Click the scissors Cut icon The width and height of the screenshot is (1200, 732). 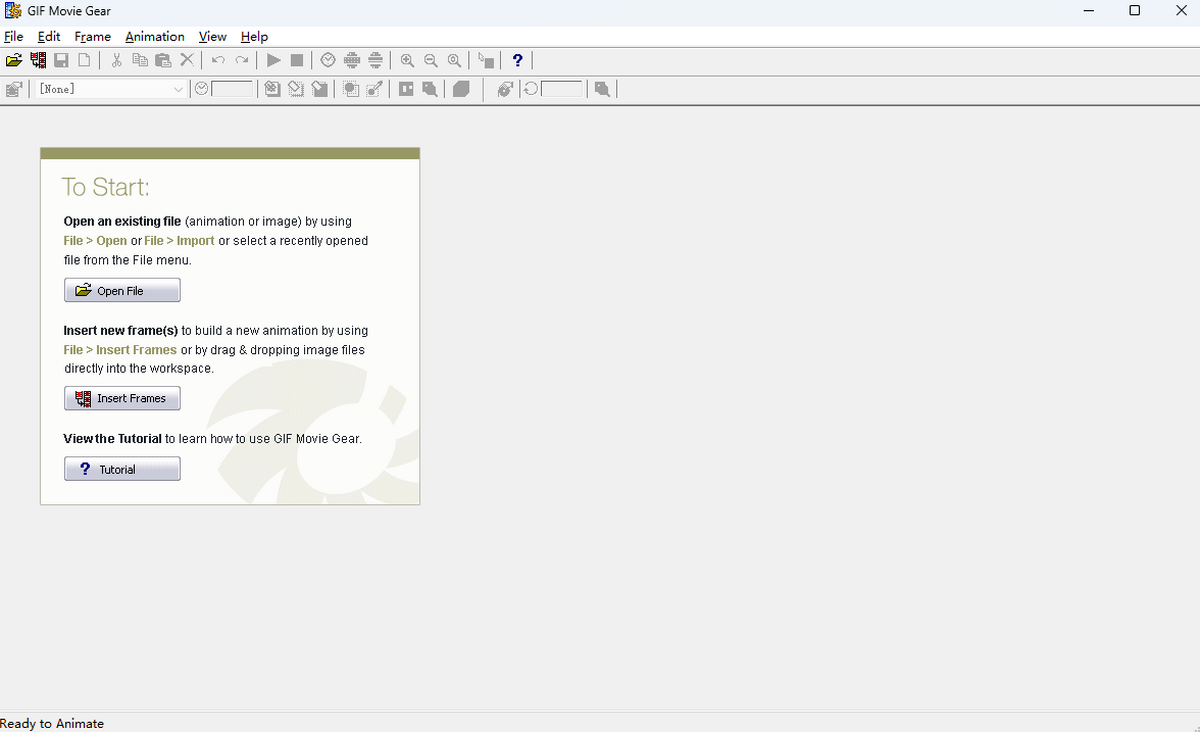point(116,61)
